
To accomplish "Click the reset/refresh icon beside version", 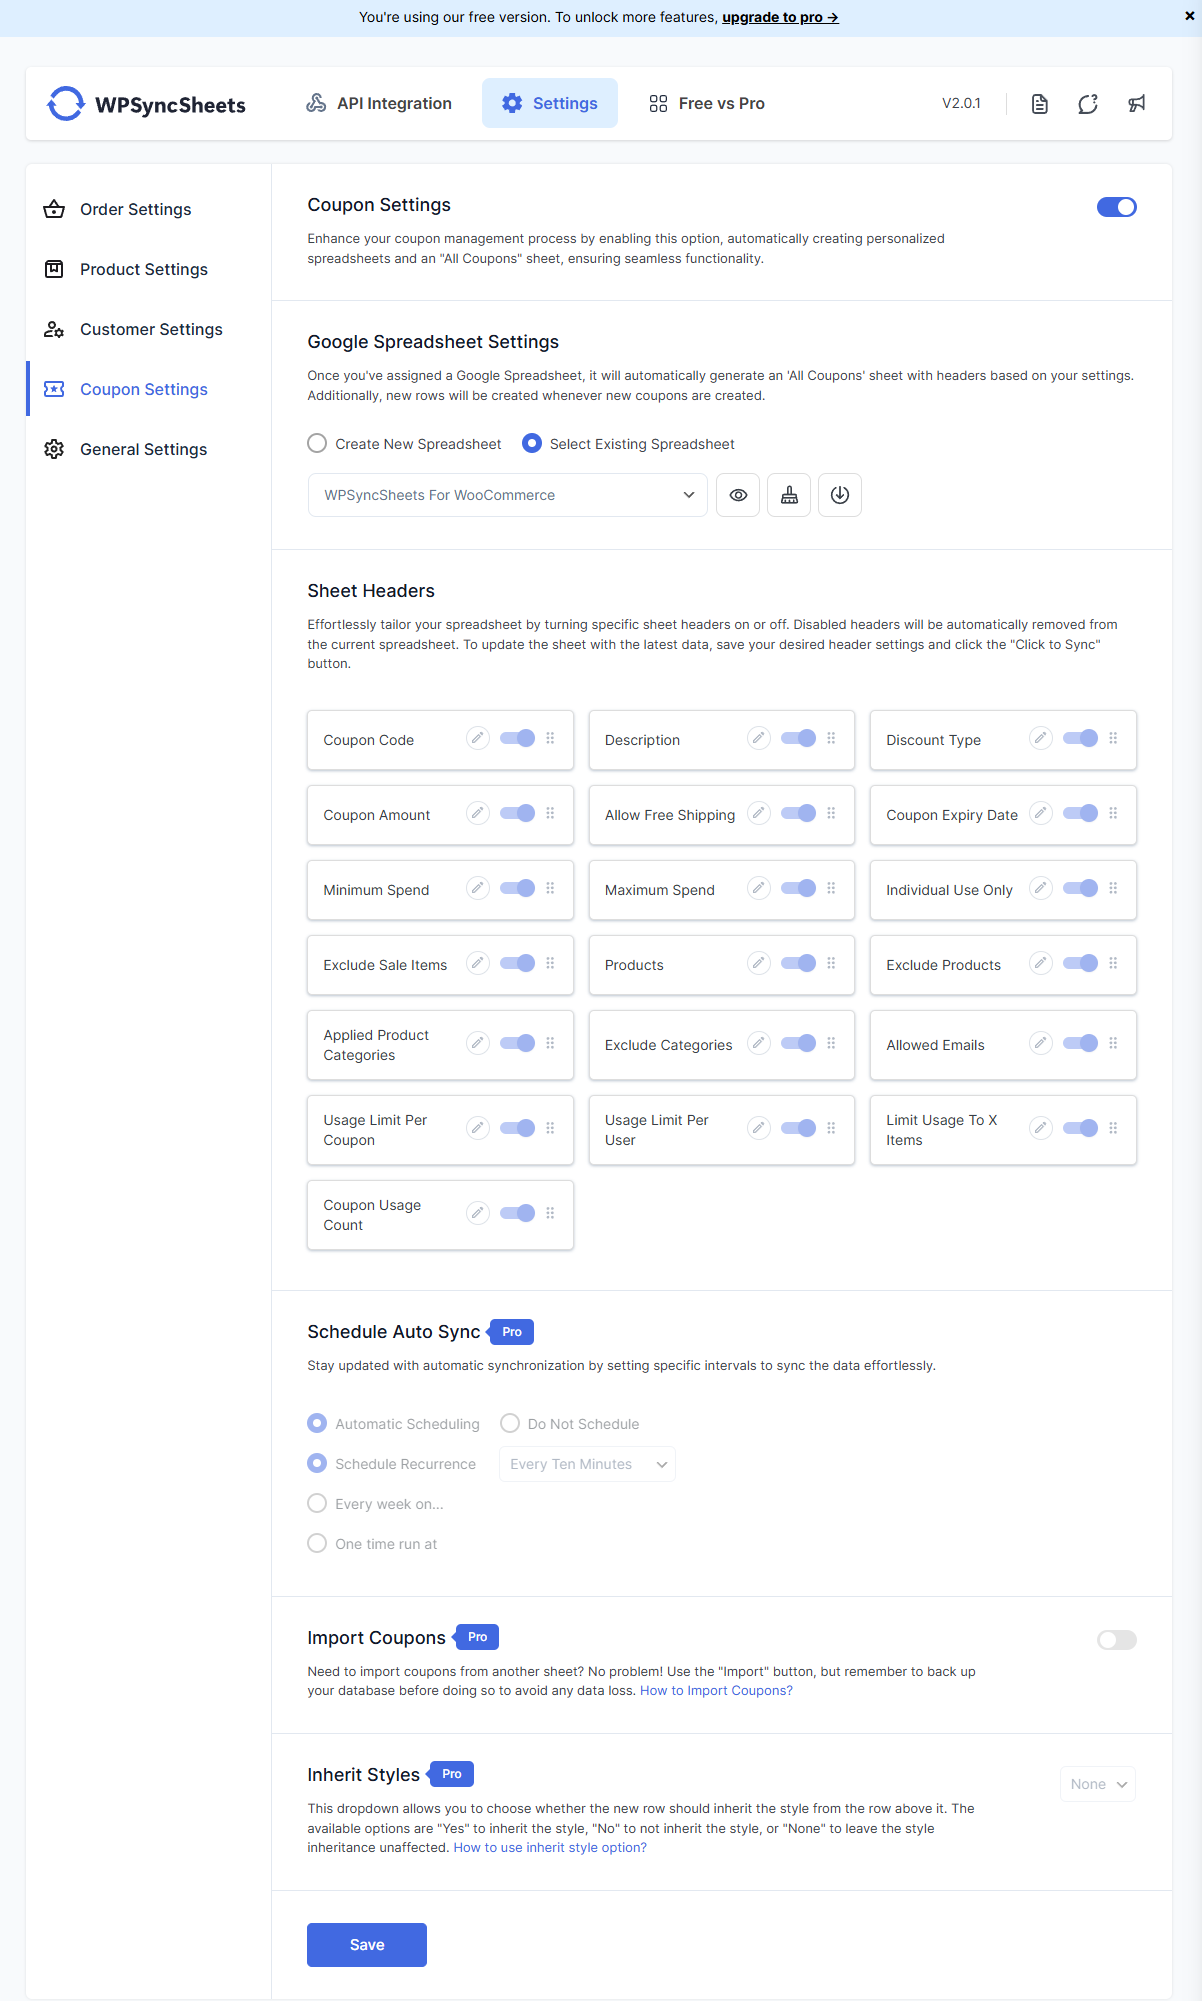I will tap(1088, 104).
